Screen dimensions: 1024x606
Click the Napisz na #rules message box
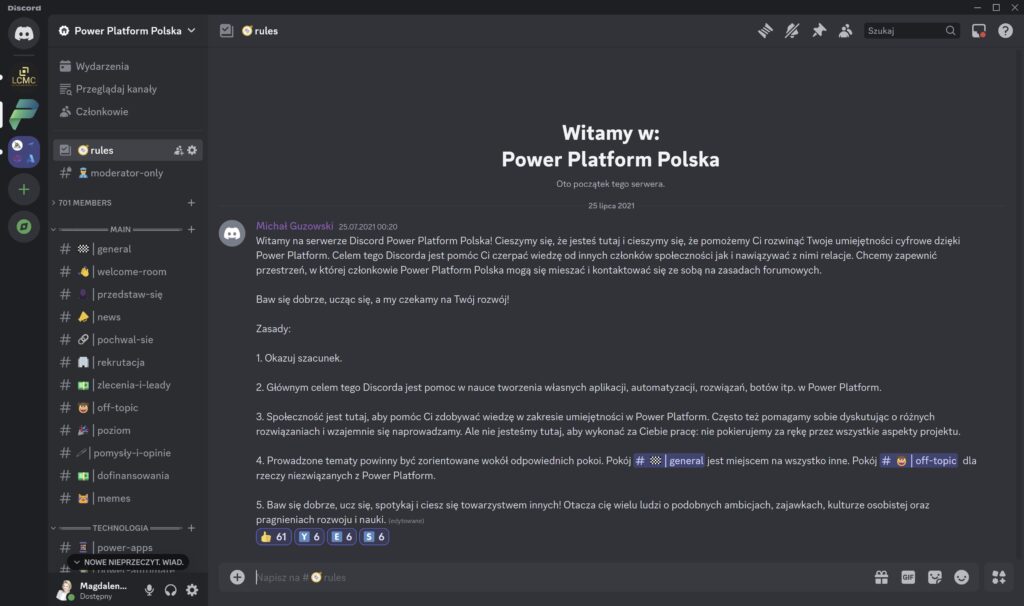562,577
